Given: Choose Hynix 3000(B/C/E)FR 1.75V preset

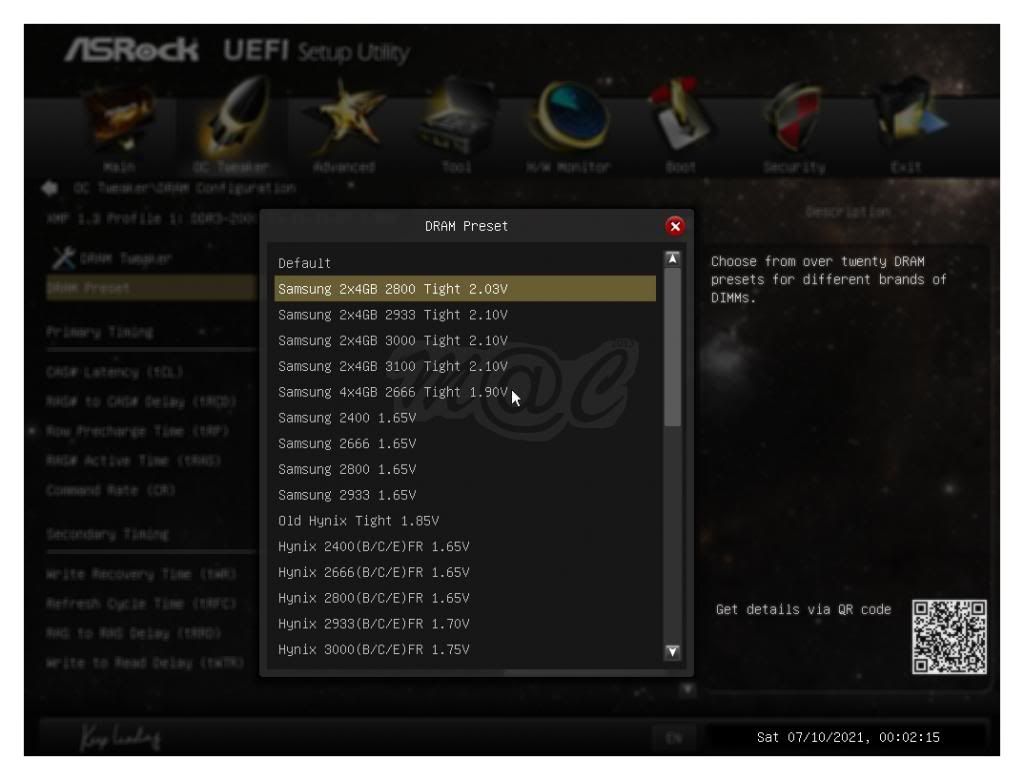Looking at the screenshot, I should point(374,650).
